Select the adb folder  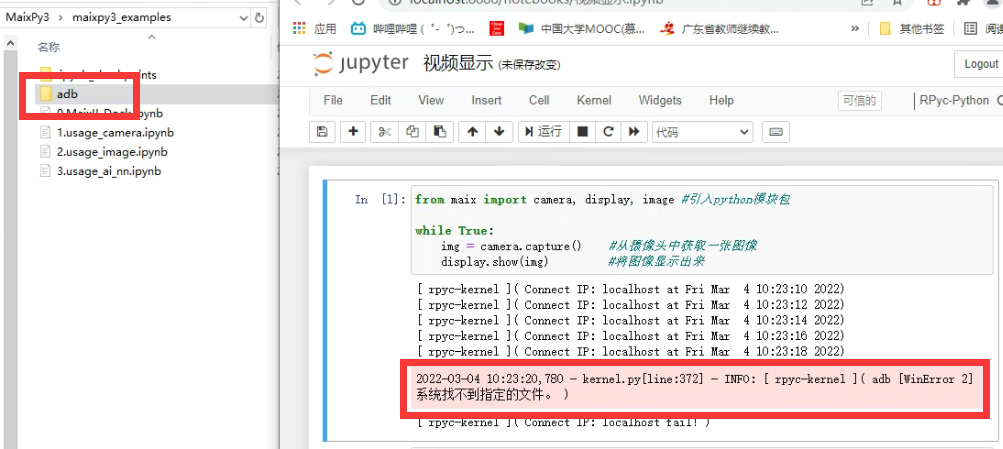pyautogui.click(x=67, y=93)
